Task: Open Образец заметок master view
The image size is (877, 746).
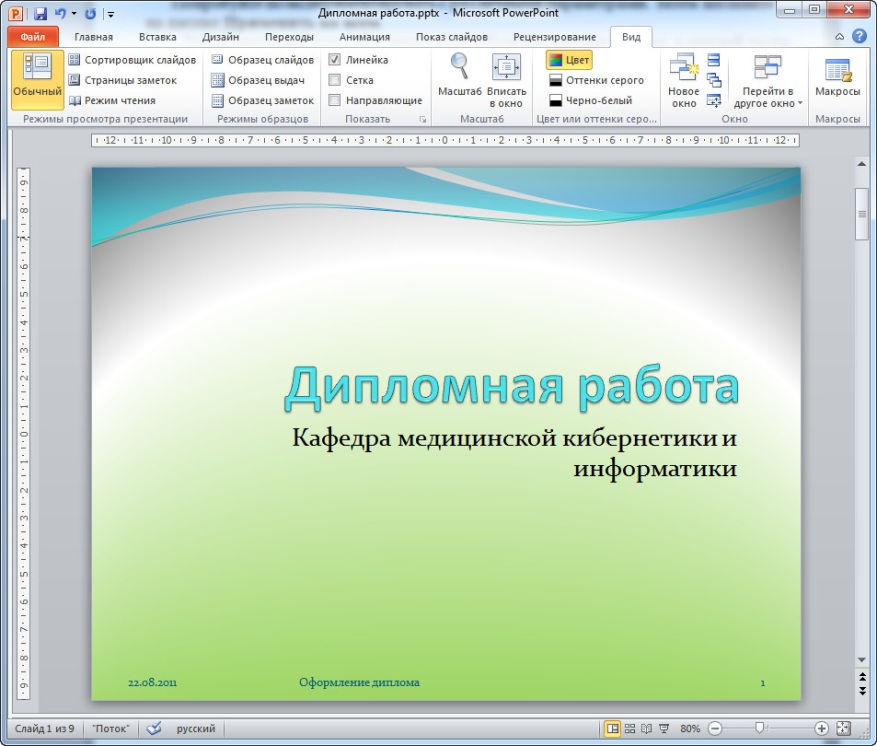Action: [x=262, y=101]
